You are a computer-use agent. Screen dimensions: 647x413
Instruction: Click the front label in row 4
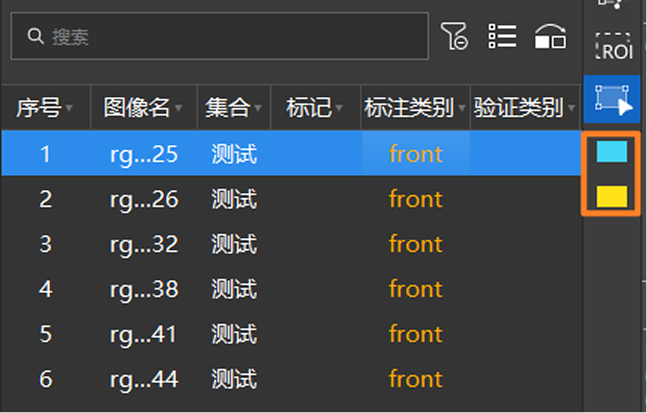pos(416,289)
